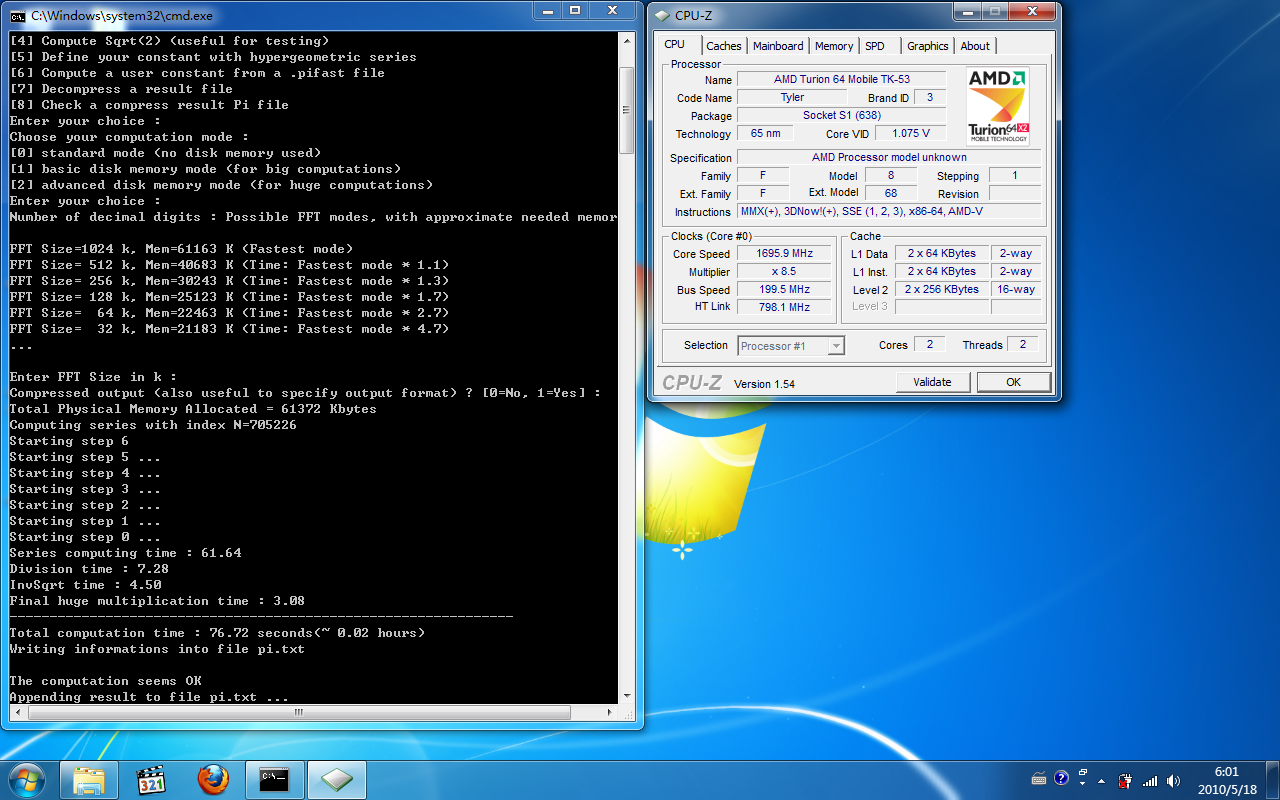The width and height of the screenshot is (1280, 800).
Task: Click the Cores count value box
Action: (928, 344)
